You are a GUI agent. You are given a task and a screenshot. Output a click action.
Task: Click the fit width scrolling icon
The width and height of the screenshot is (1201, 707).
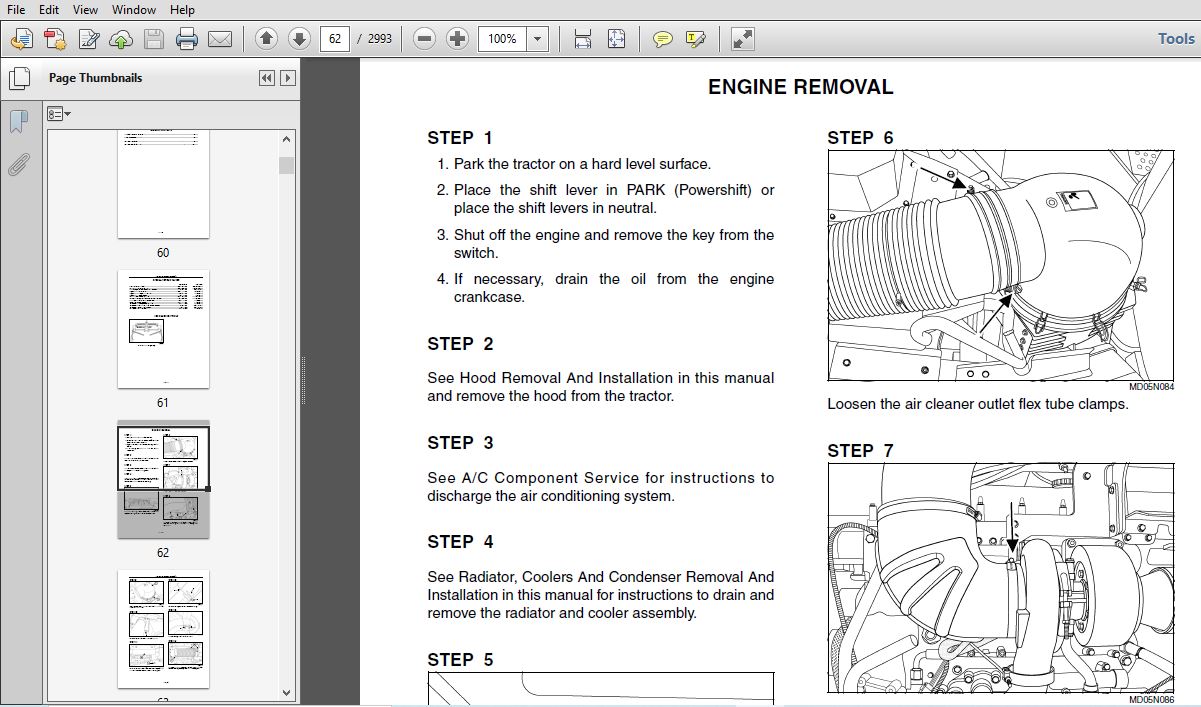(x=583, y=39)
